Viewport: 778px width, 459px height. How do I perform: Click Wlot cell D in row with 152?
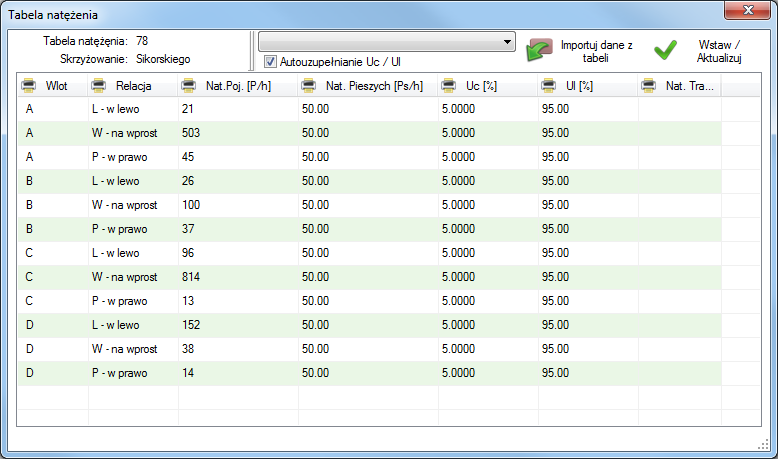click(53, 325)
